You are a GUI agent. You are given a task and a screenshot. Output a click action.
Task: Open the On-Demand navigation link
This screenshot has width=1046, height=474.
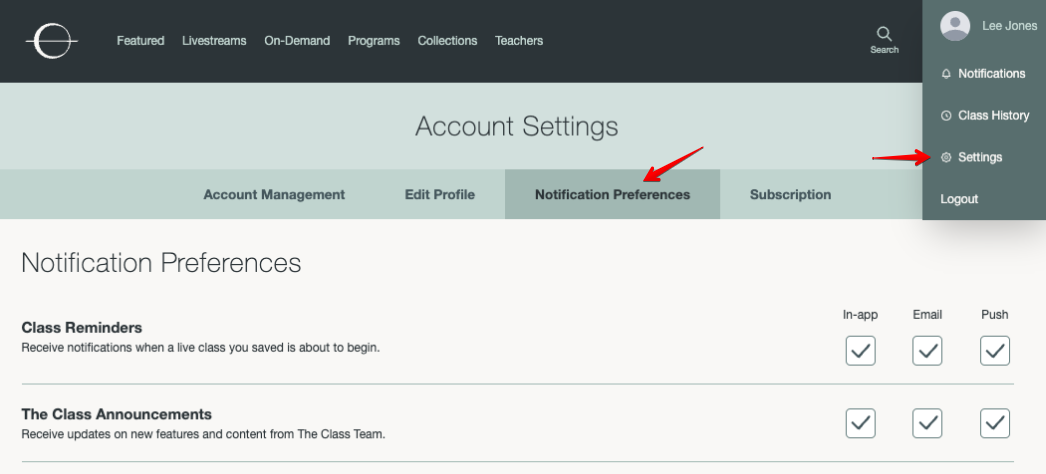click(x=297, y=41)
